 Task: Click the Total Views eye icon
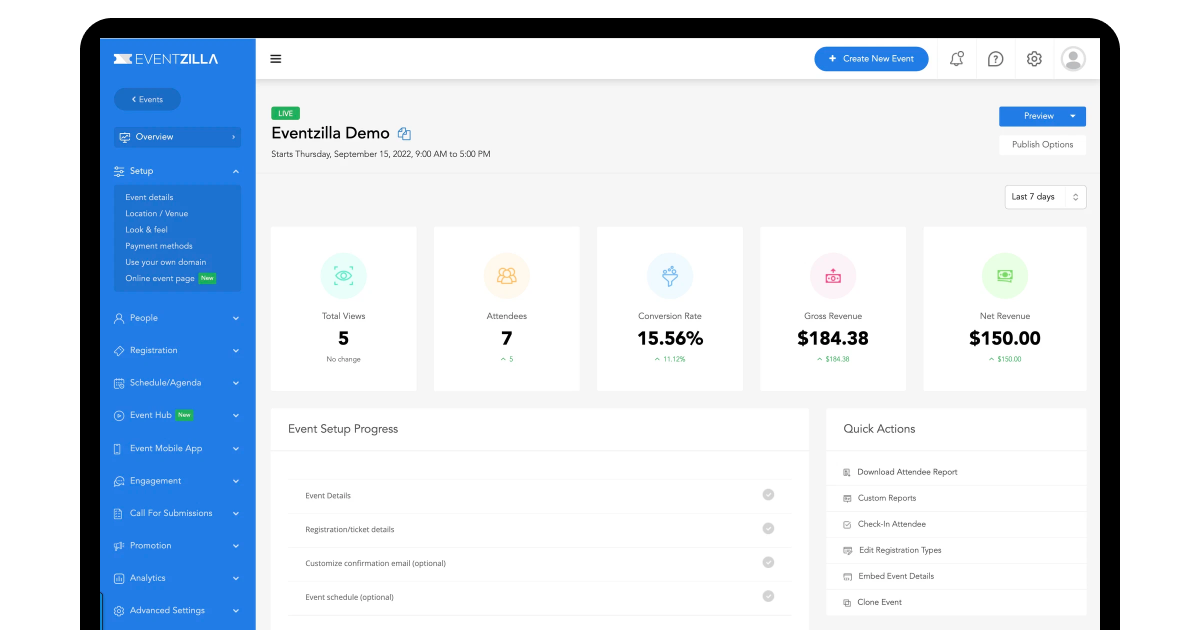(344, 276)
